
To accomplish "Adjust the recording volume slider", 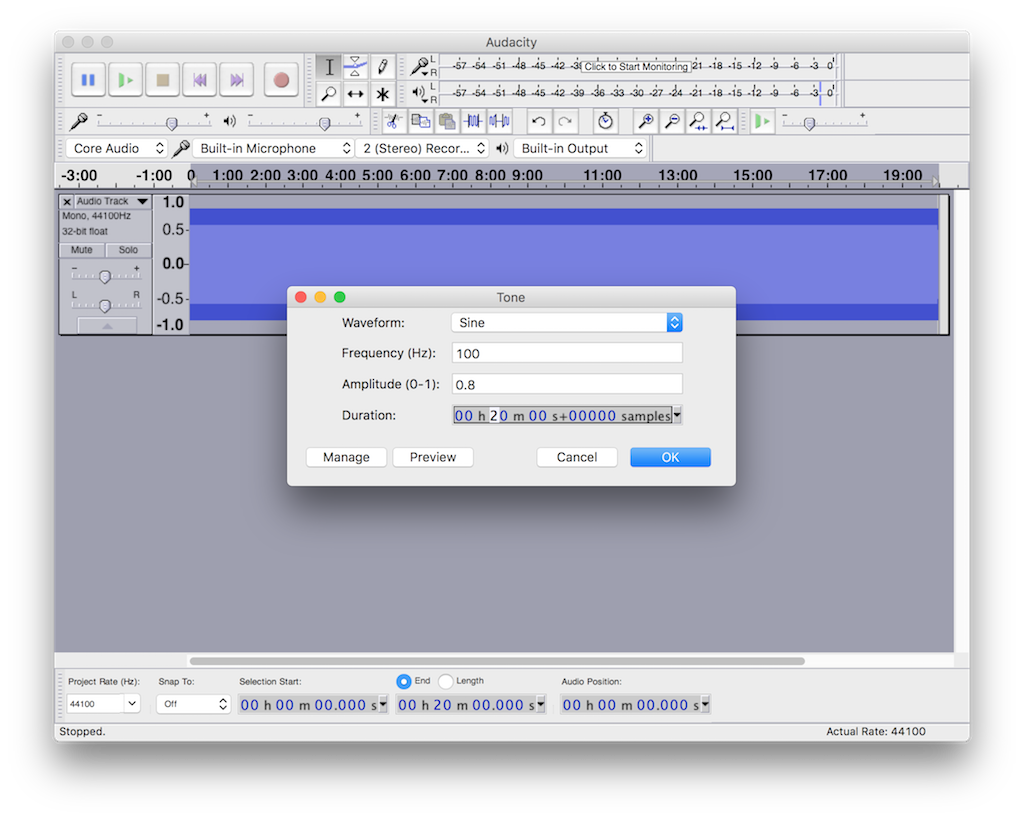I will [172, 123].
